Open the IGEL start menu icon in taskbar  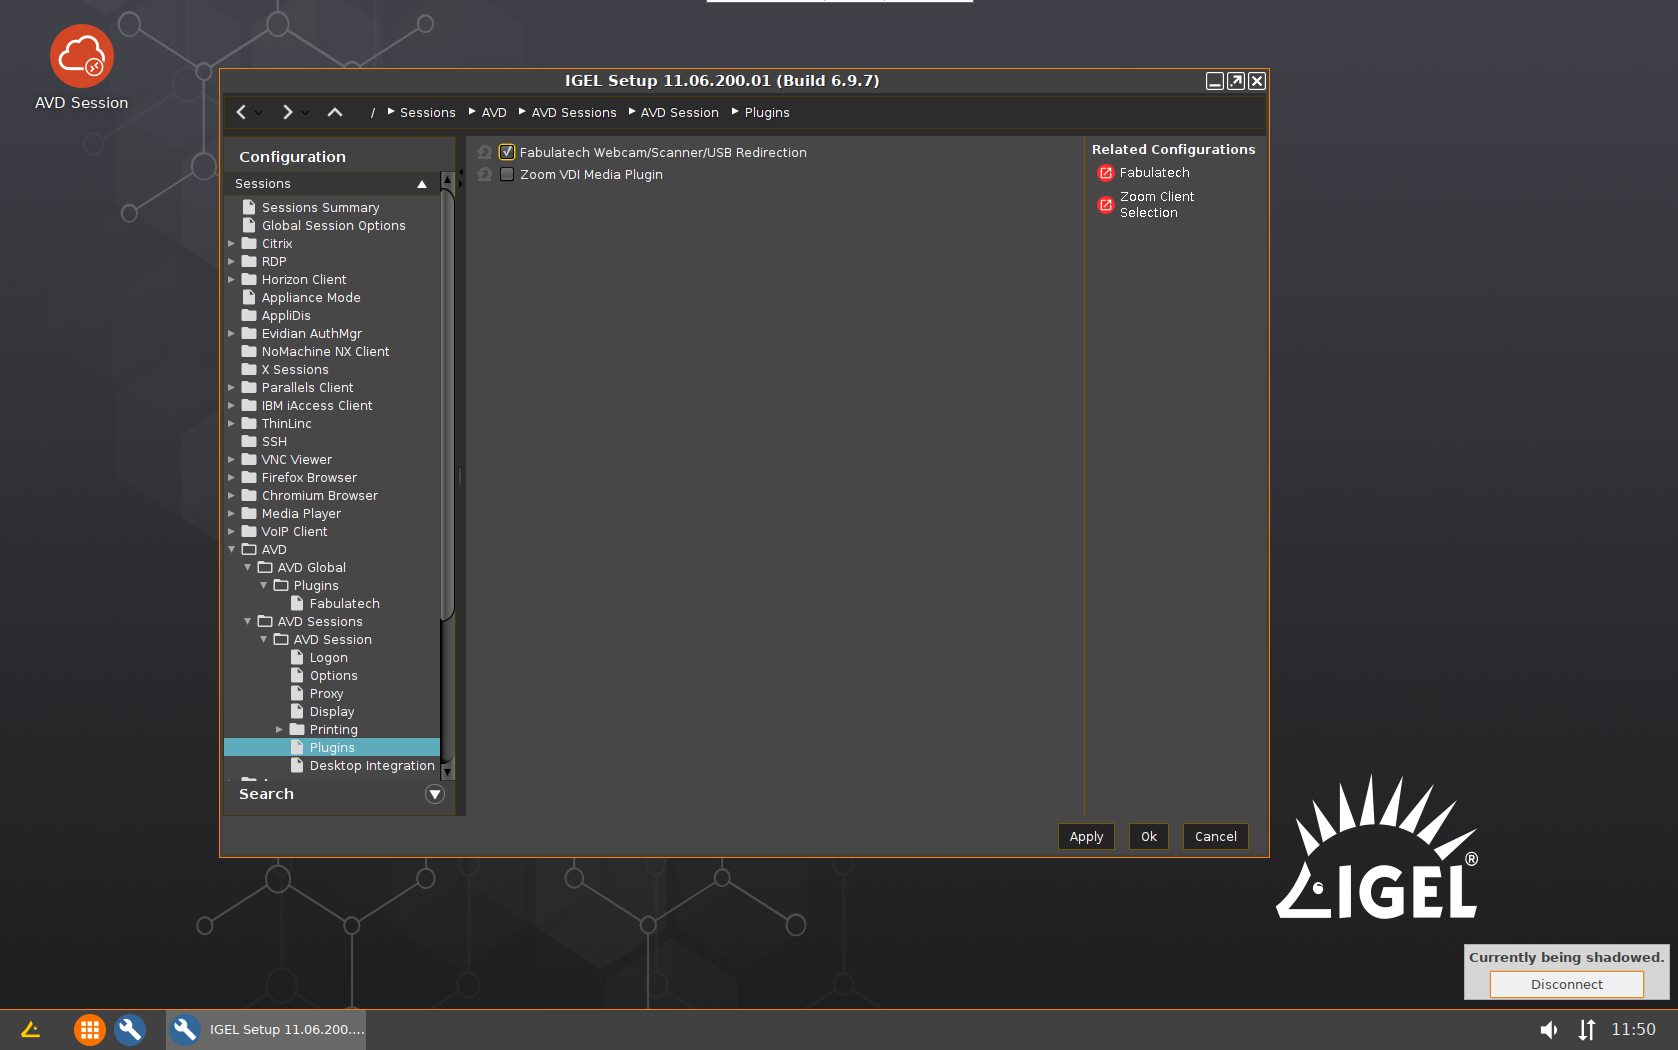(x=31, y=1029)
